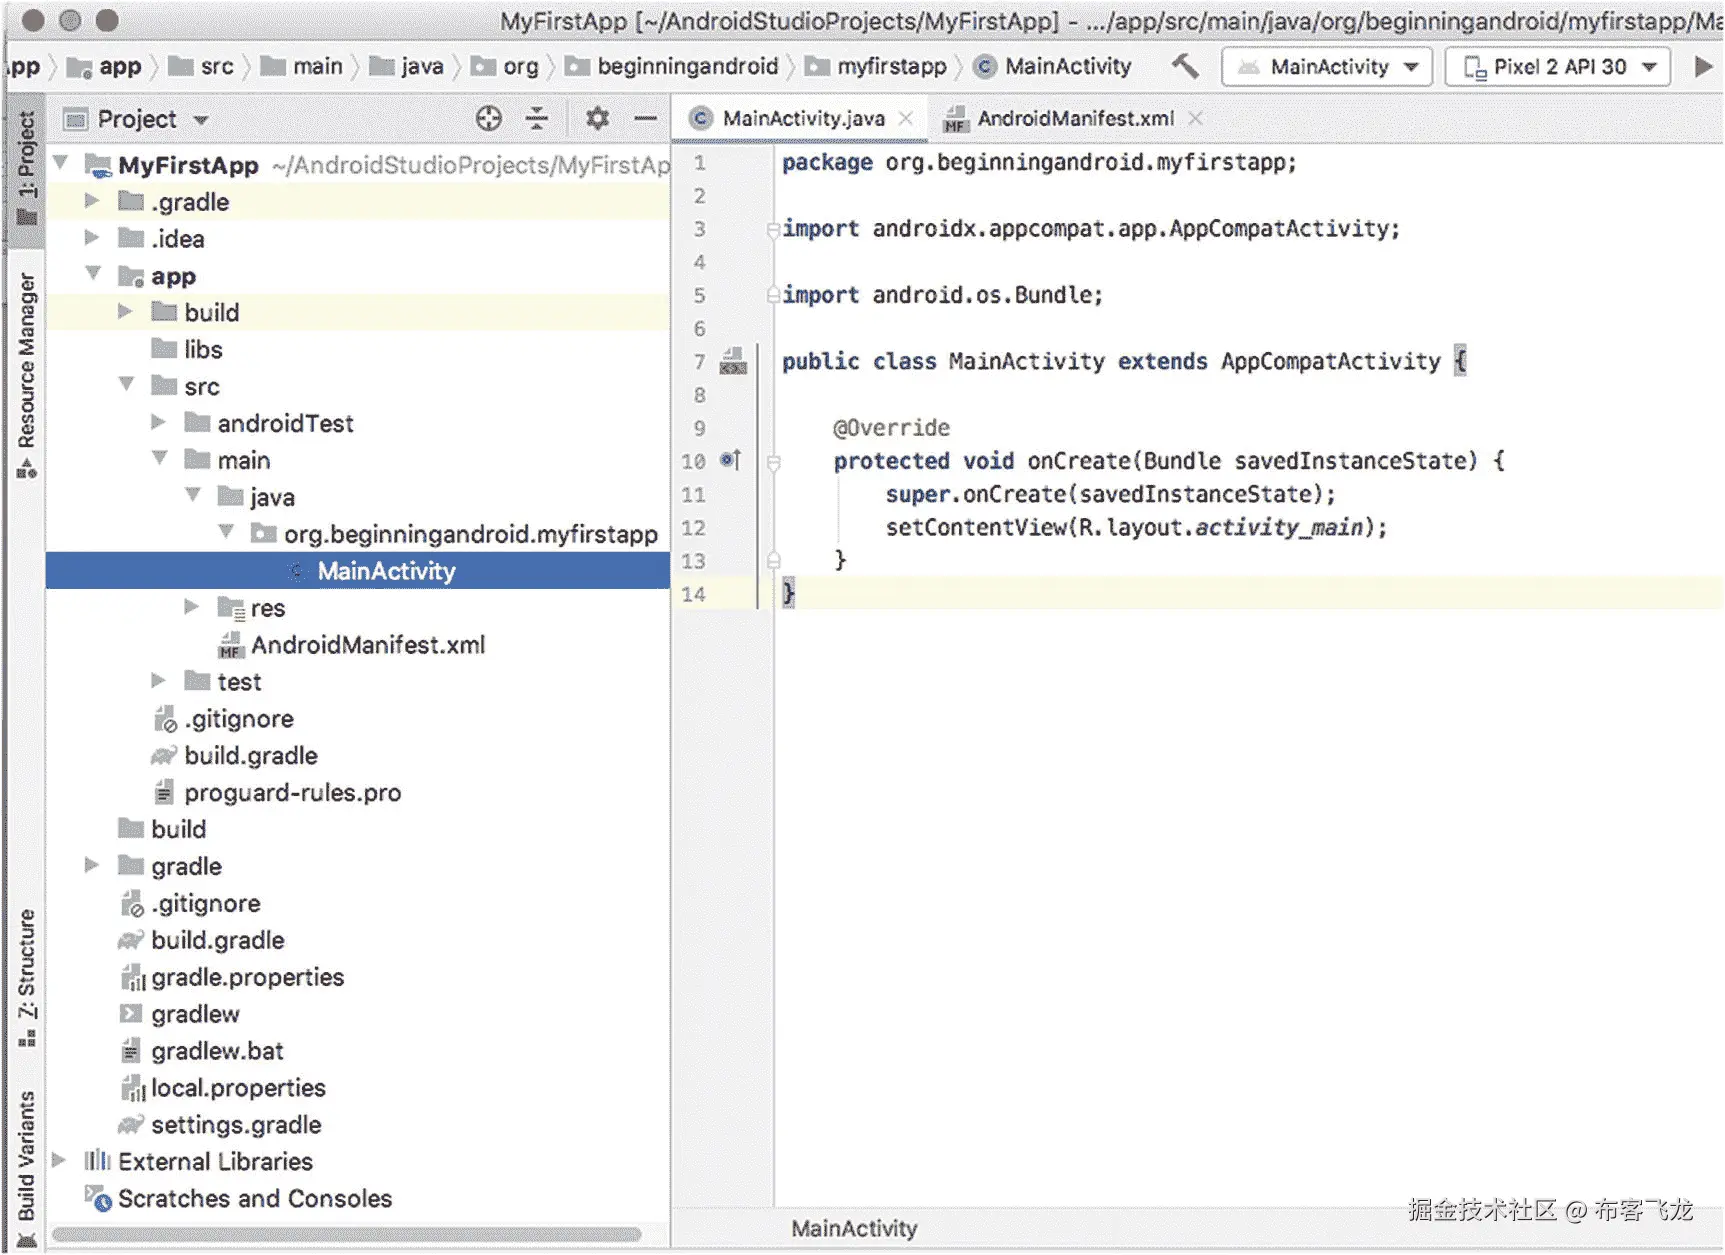The image size is (1725, 1255).
Task: Expand the androidTest folder
Action: [x=158, y=423]
